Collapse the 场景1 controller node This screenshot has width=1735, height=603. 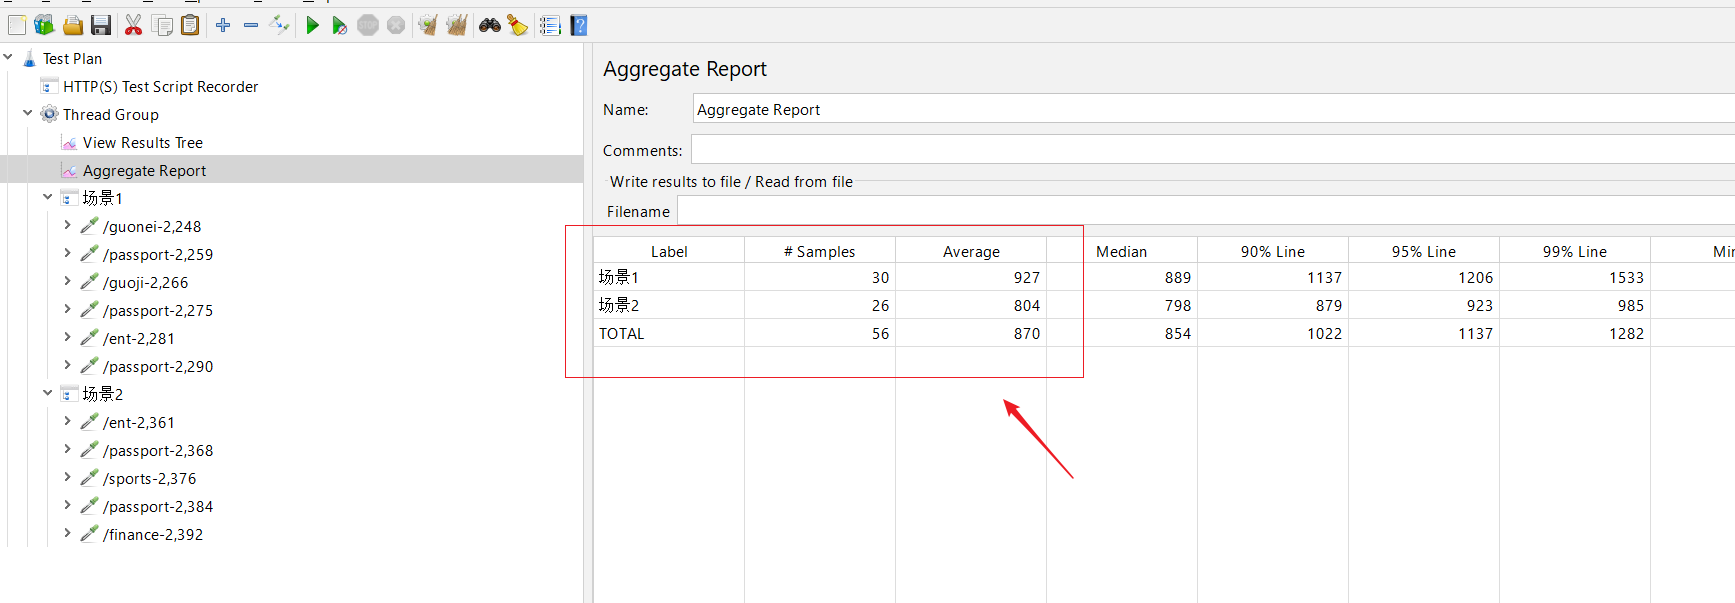tap(47, 197)
